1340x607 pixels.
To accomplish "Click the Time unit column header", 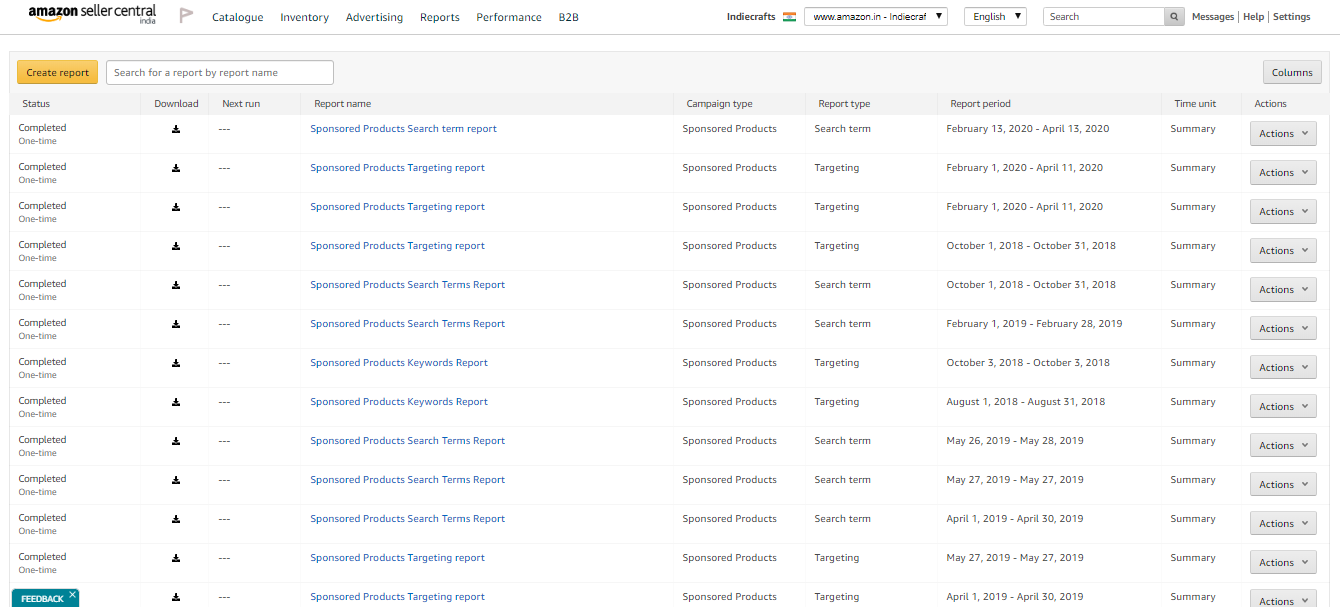I will coord(1195,104).
